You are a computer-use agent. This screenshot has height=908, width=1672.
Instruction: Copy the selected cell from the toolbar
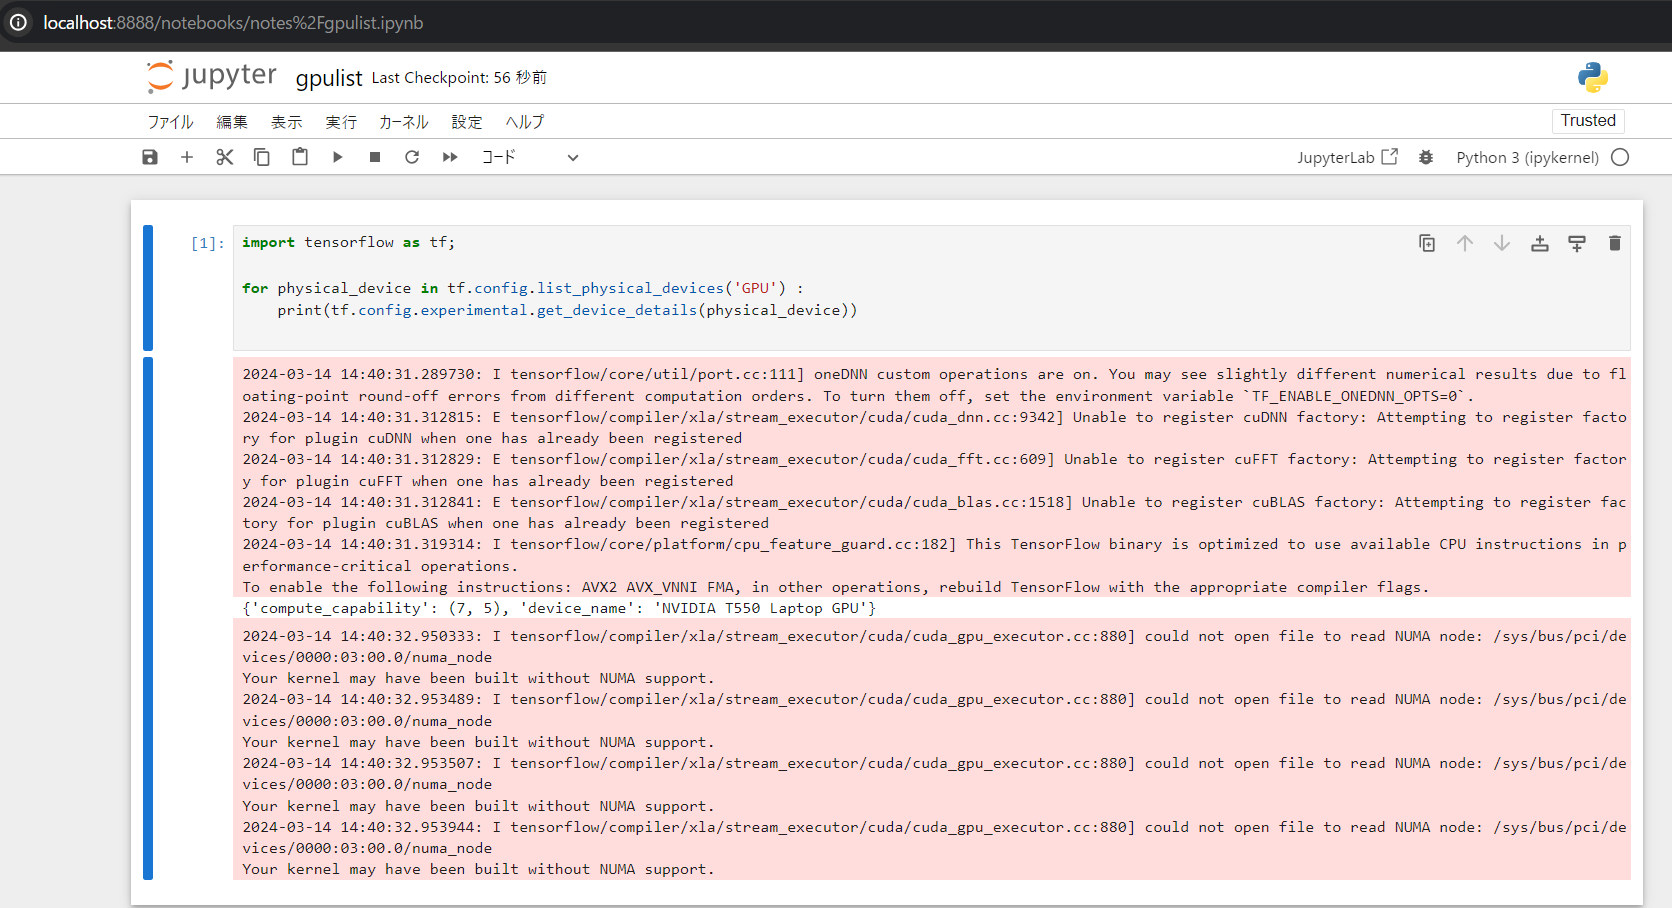[262, 157]
